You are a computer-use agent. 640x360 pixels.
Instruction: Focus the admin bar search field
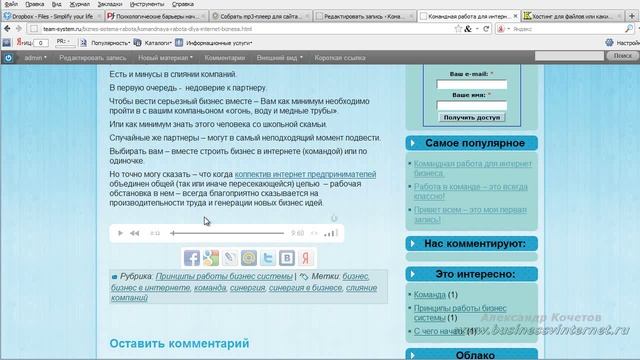click(569, 56)
